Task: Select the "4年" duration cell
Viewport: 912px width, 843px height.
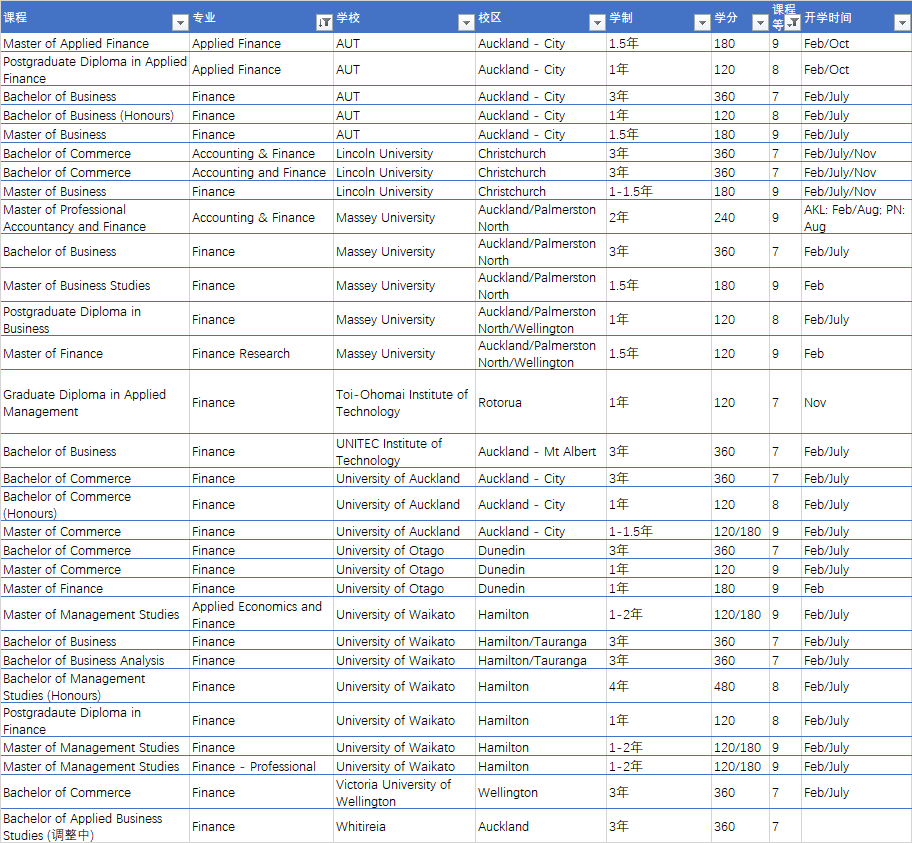Action: coord(659,687)
